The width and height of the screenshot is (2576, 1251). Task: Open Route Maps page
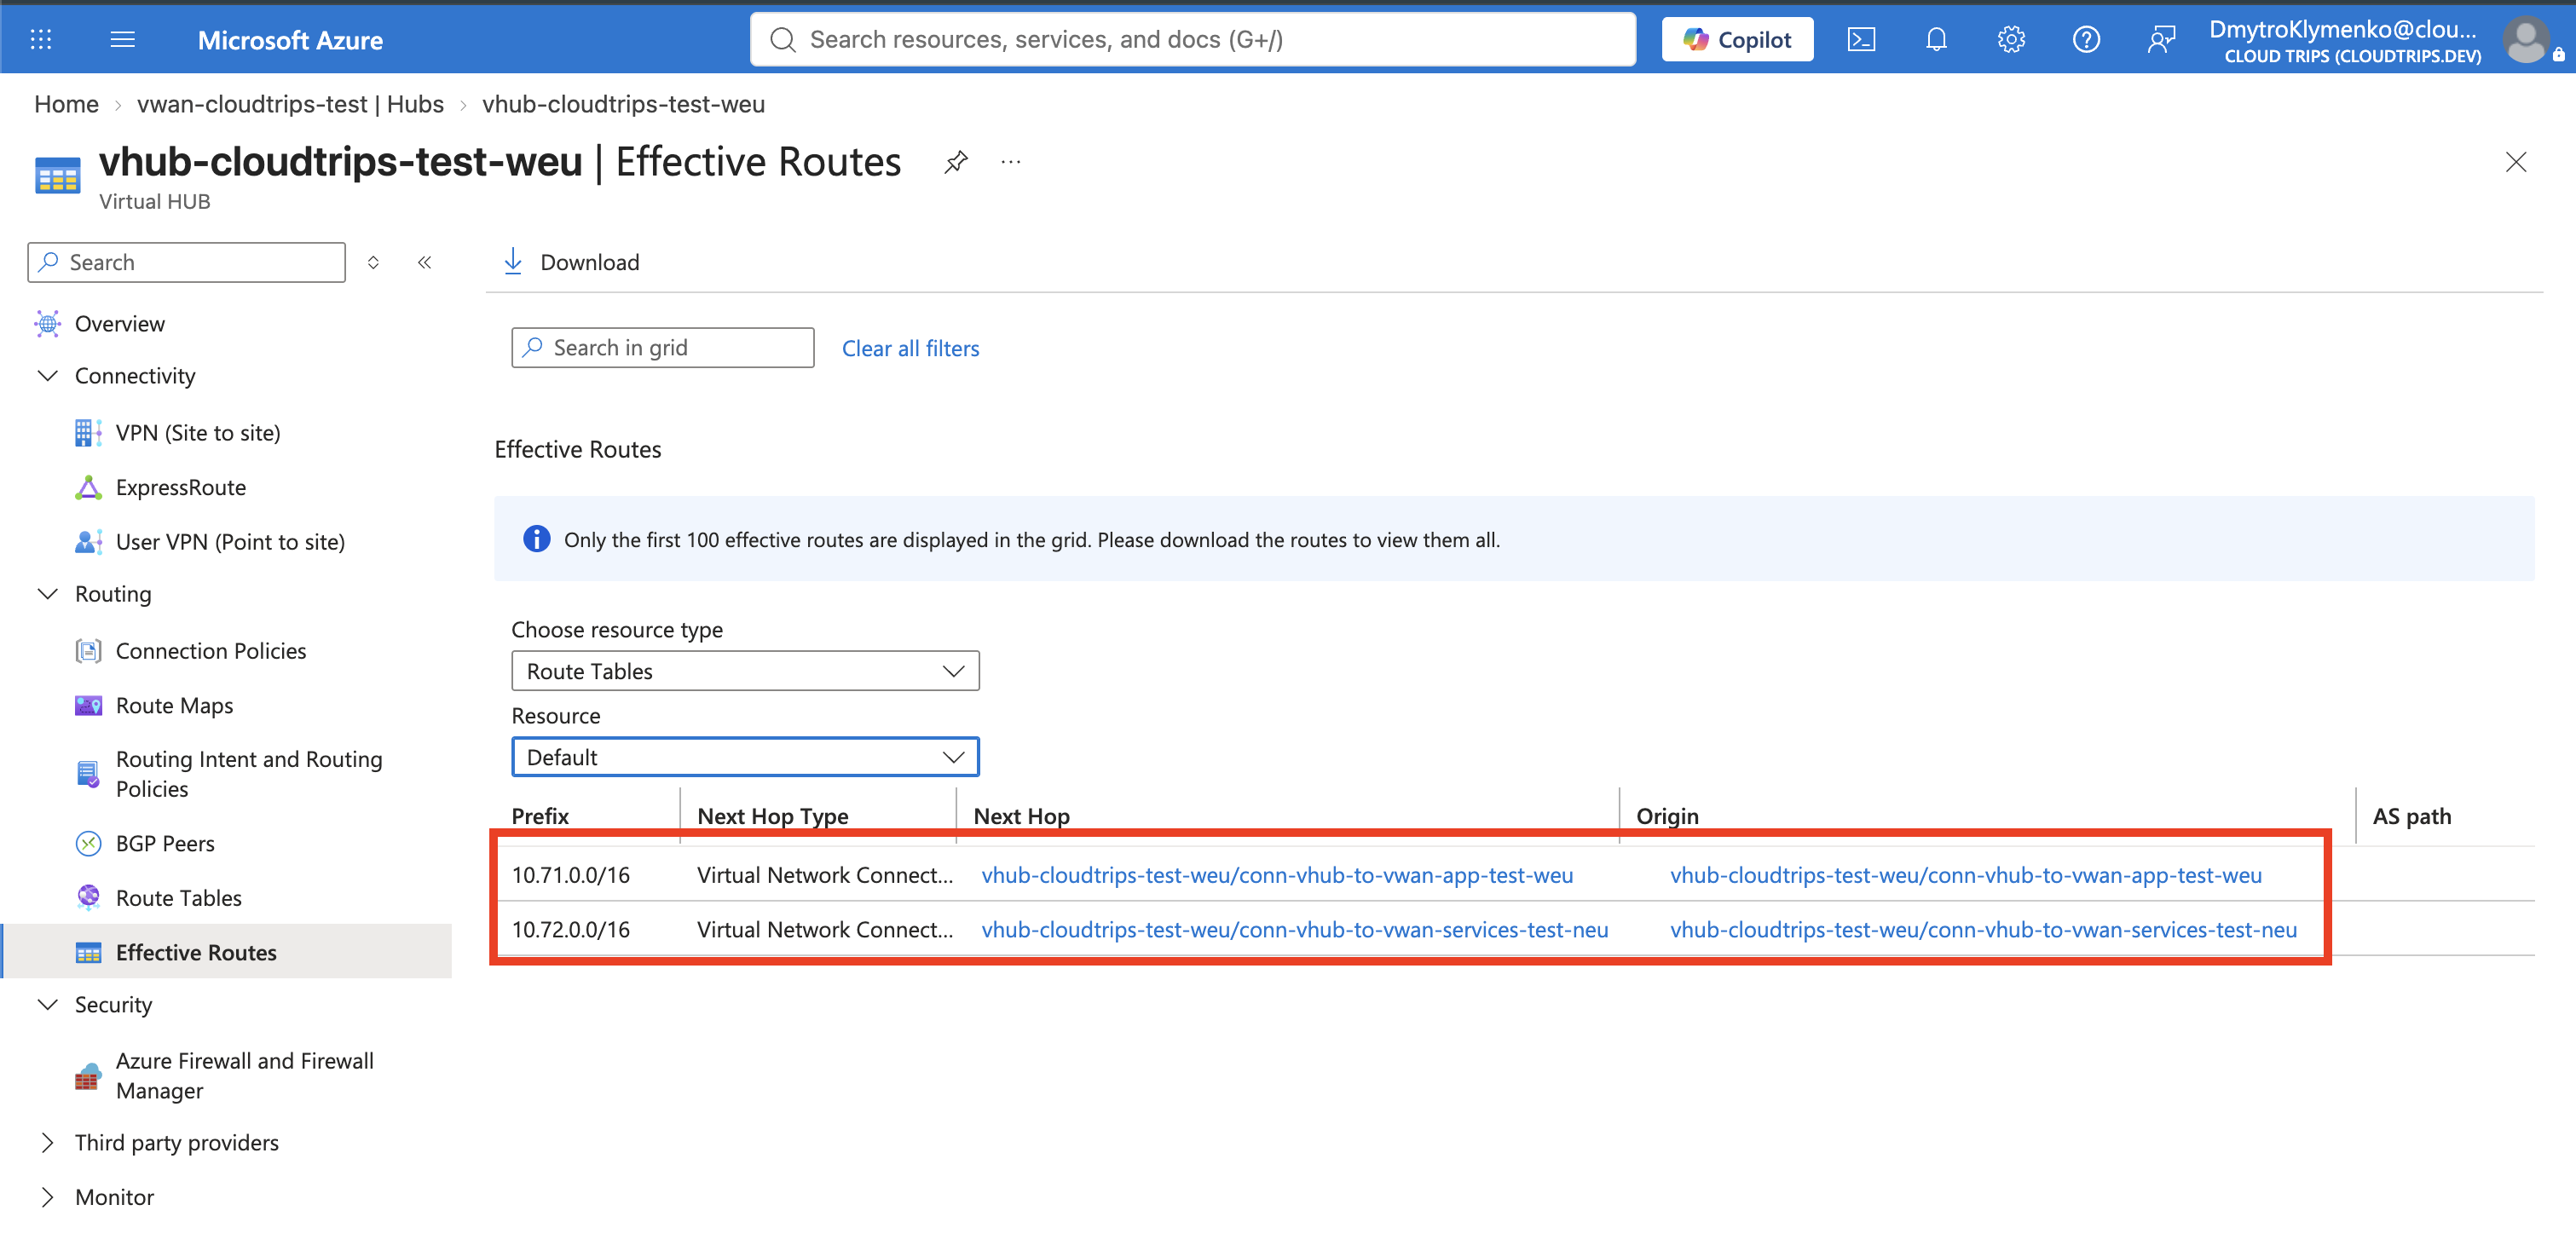175,705
